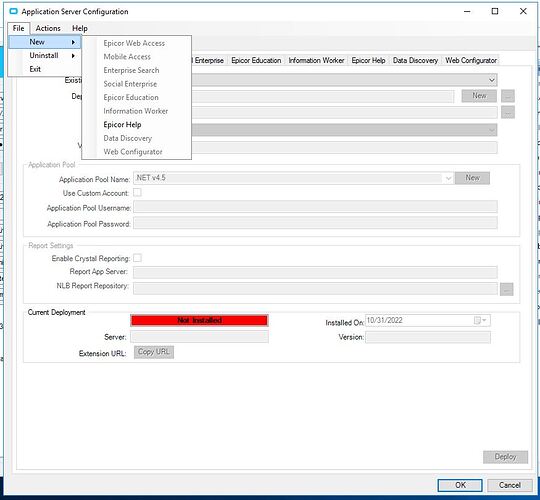
Task: Click the Copy URL button
Action: [154, 352]
